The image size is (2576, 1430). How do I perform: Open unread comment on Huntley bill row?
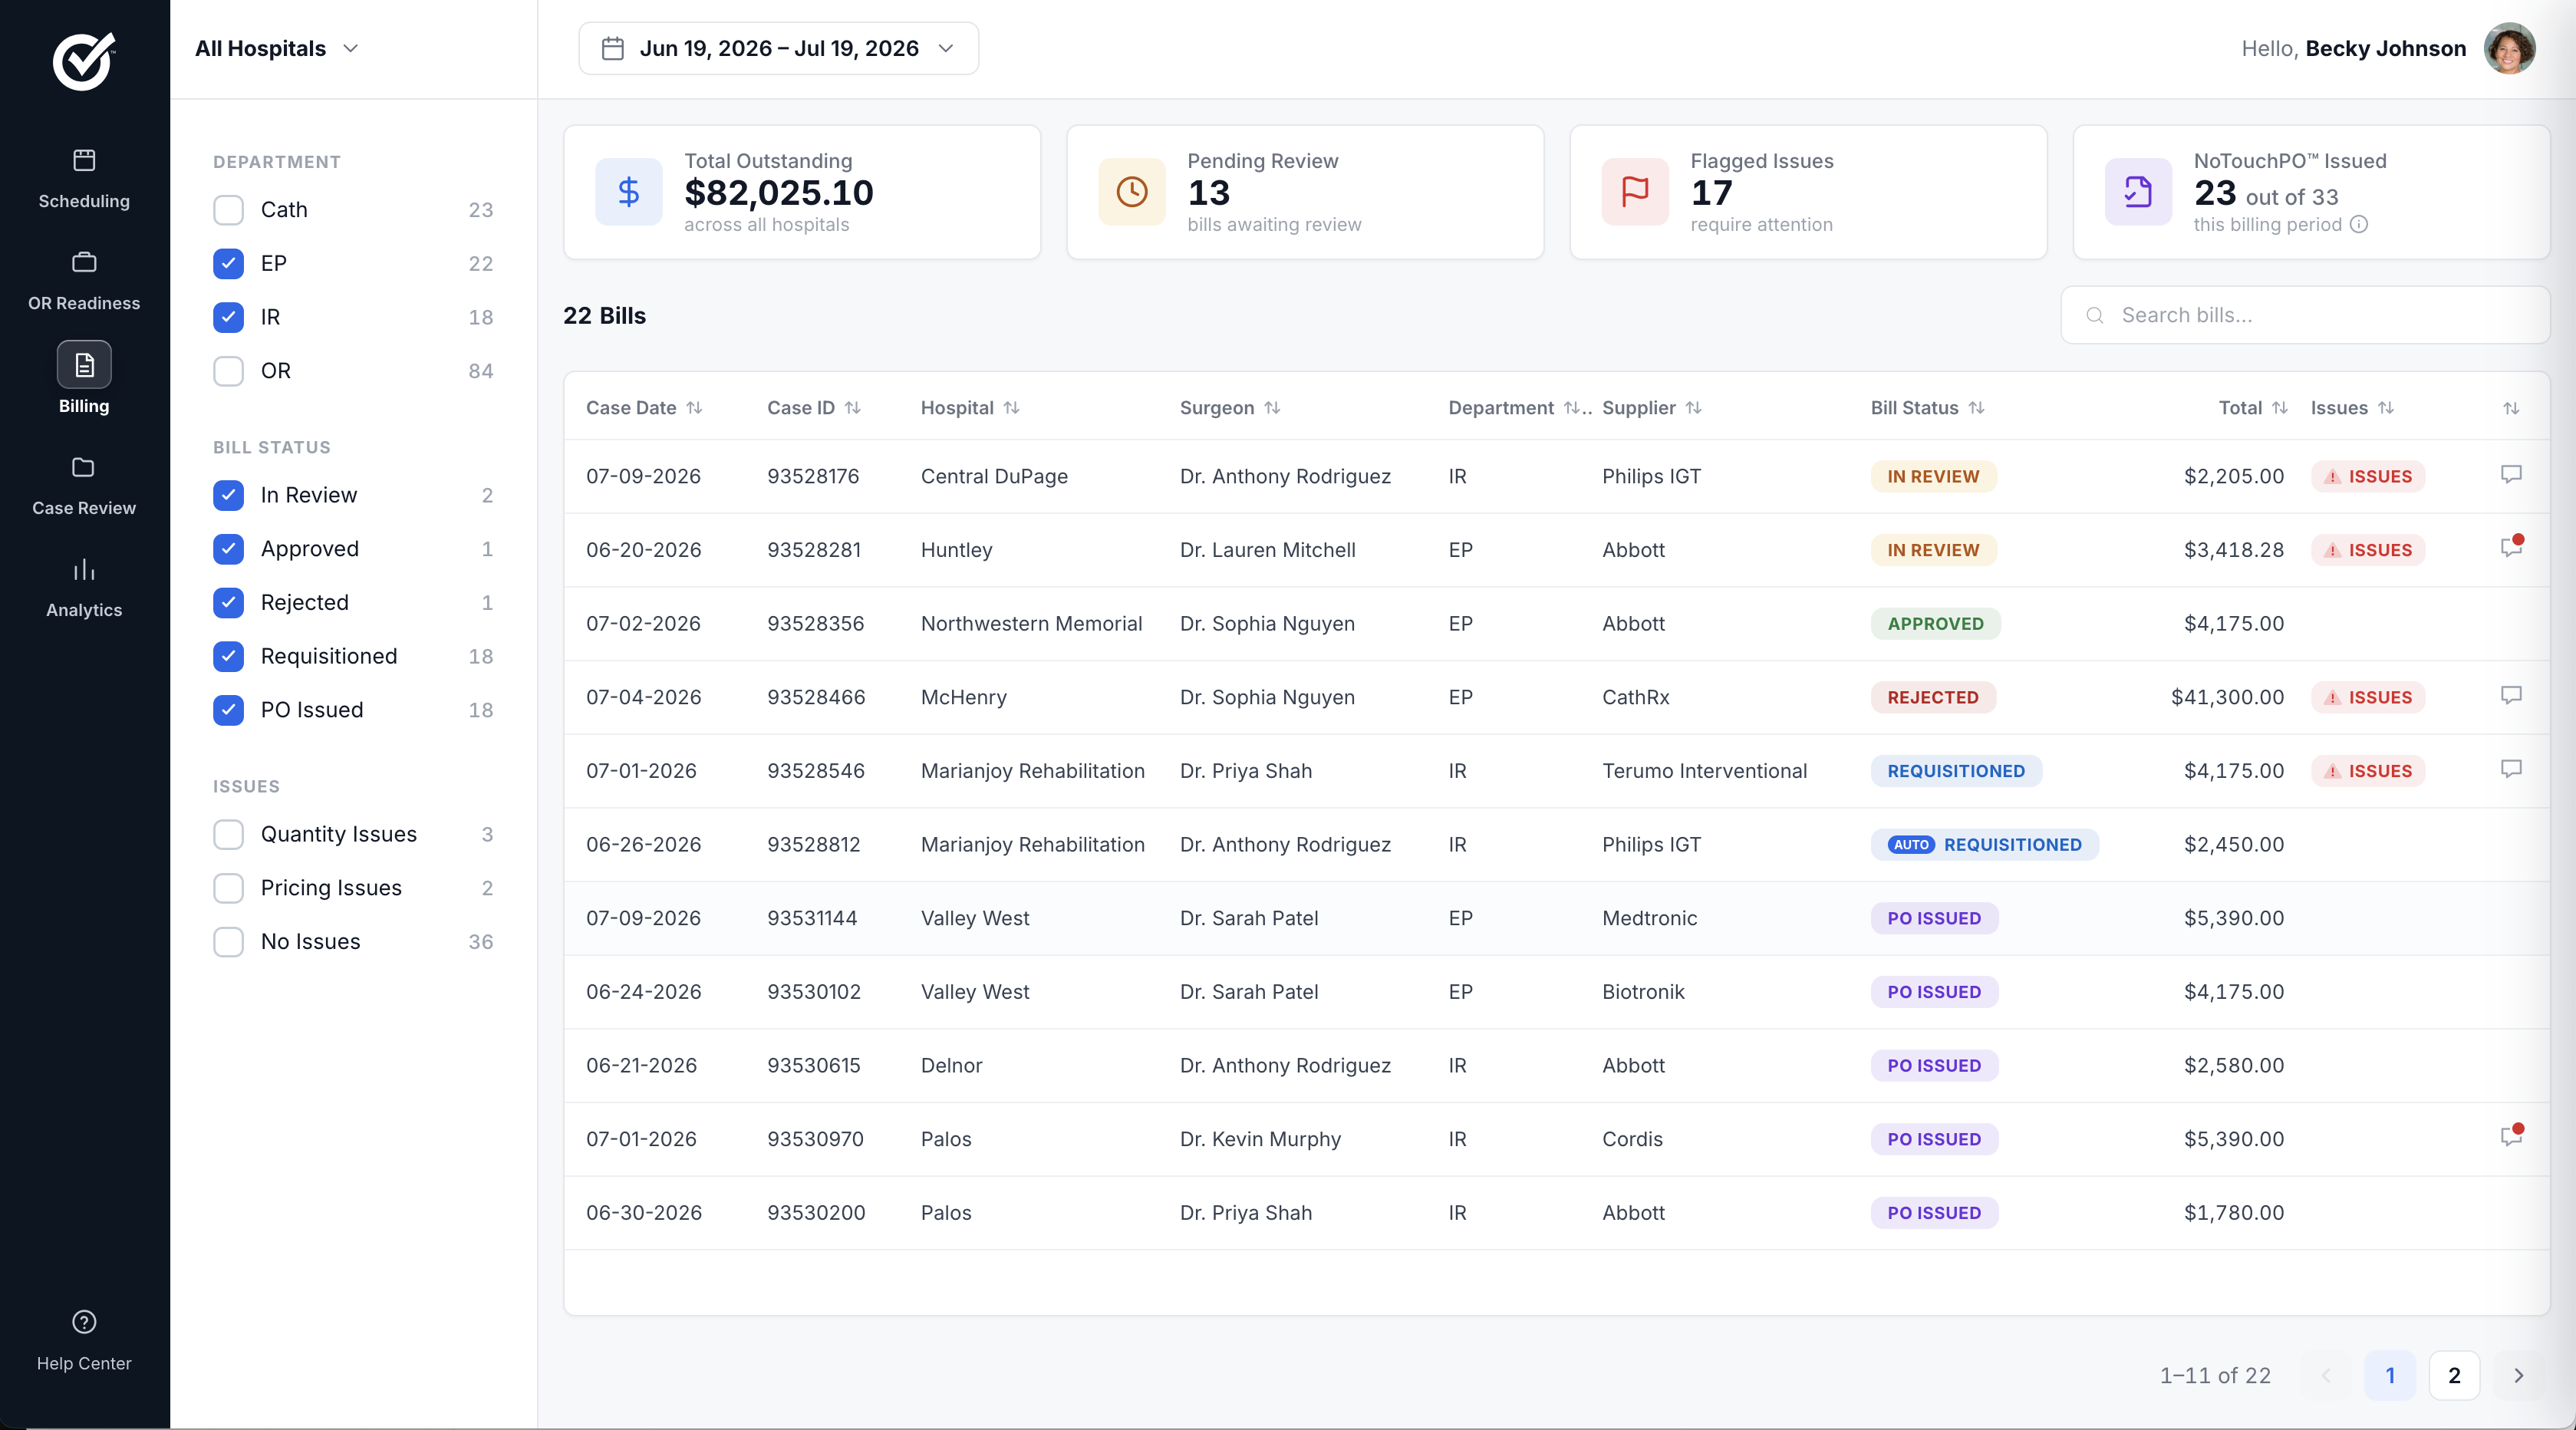[x=2511, y=546]
